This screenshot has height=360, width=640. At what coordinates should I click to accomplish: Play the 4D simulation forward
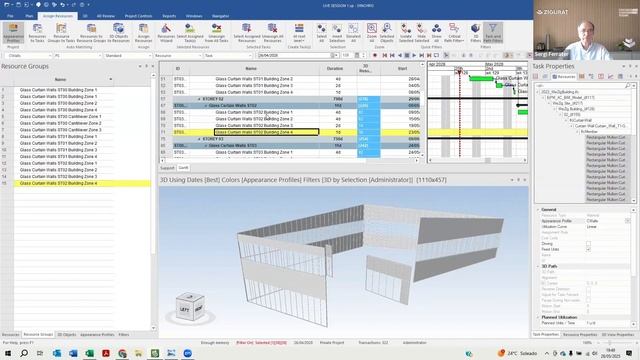pyautogui.click(x=414, y=55)
